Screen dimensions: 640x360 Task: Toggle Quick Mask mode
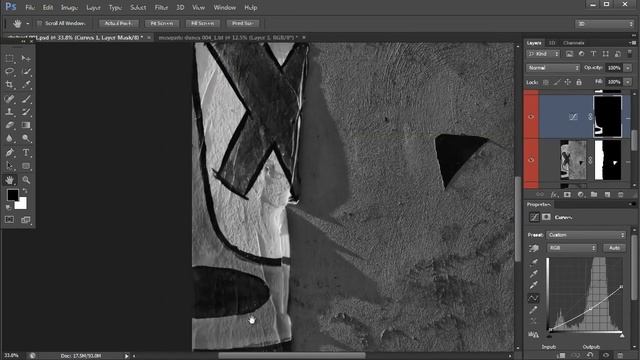tap(9, 220)
